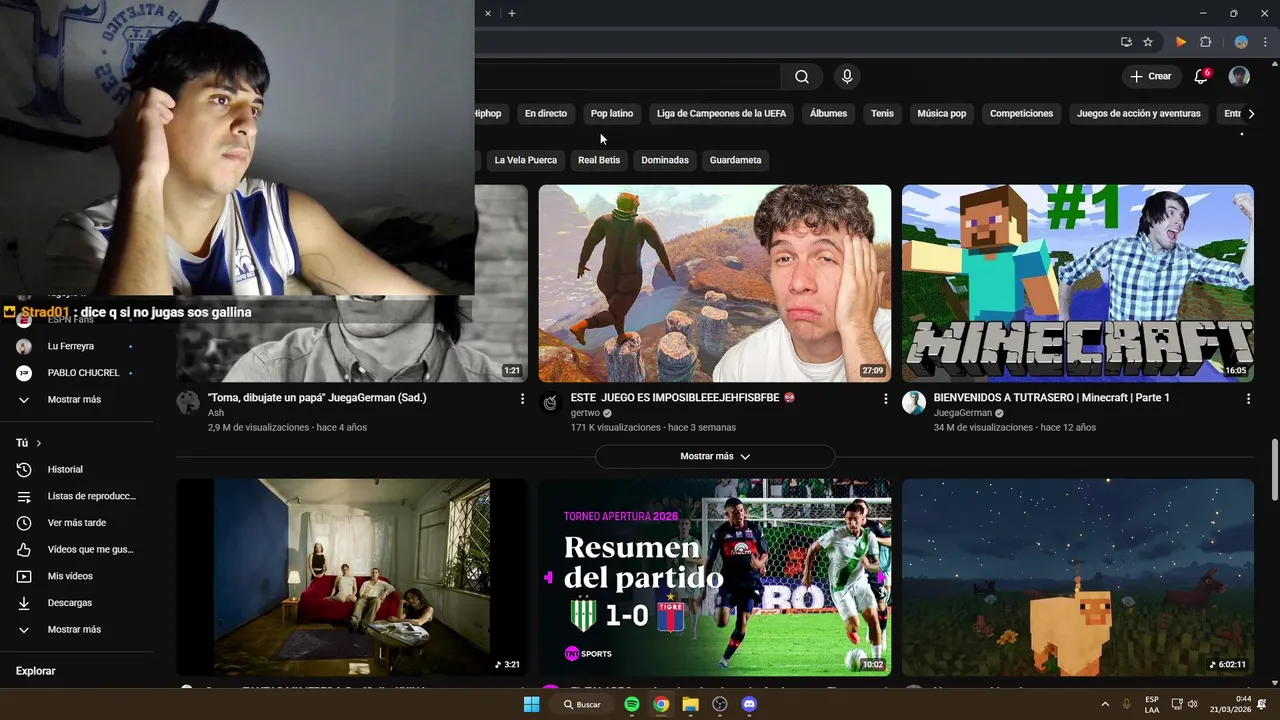This screenshot has width=1280, height=720.
Task: Show hidden system tray icons chevron
Action: click(x=1105, y=704)
